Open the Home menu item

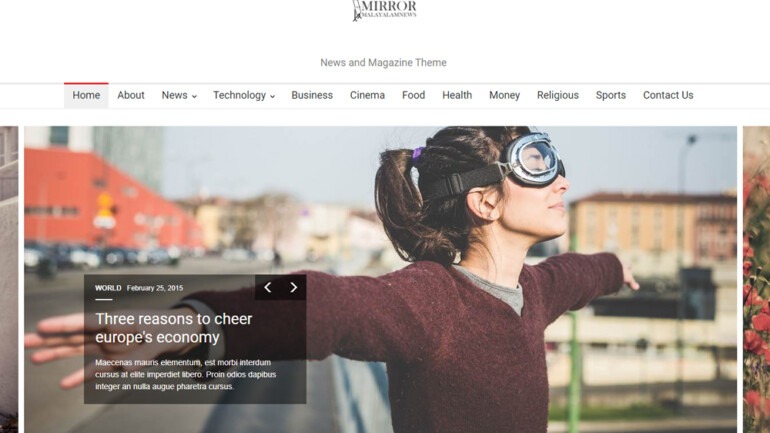tap(86, 96)
